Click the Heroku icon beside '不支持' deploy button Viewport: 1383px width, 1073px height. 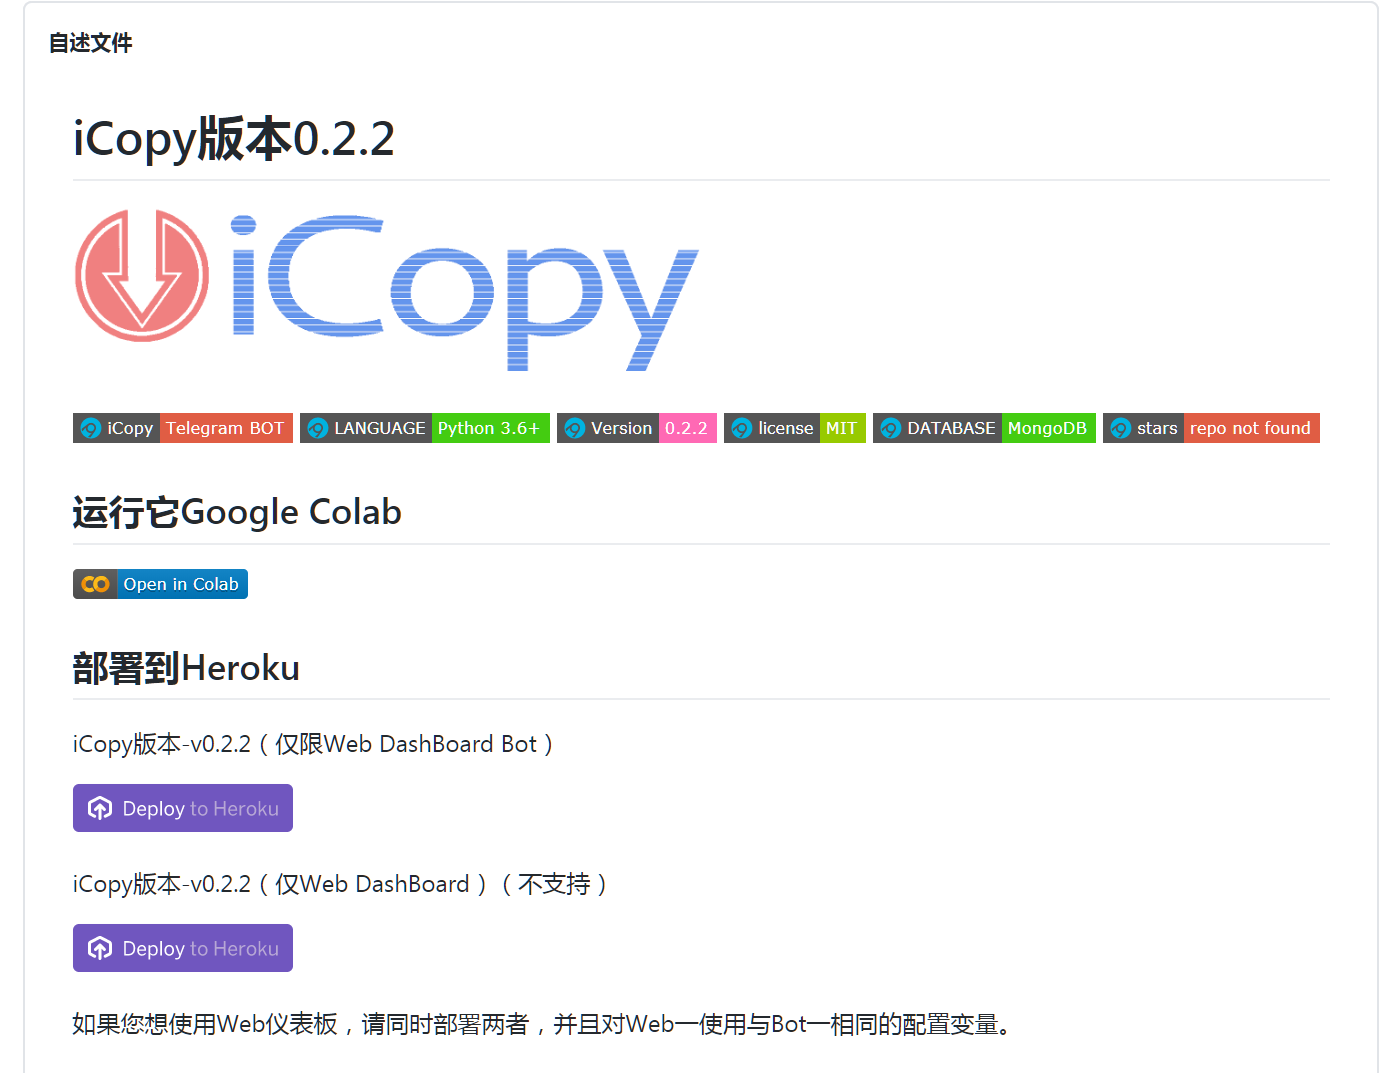coord(100,948)
